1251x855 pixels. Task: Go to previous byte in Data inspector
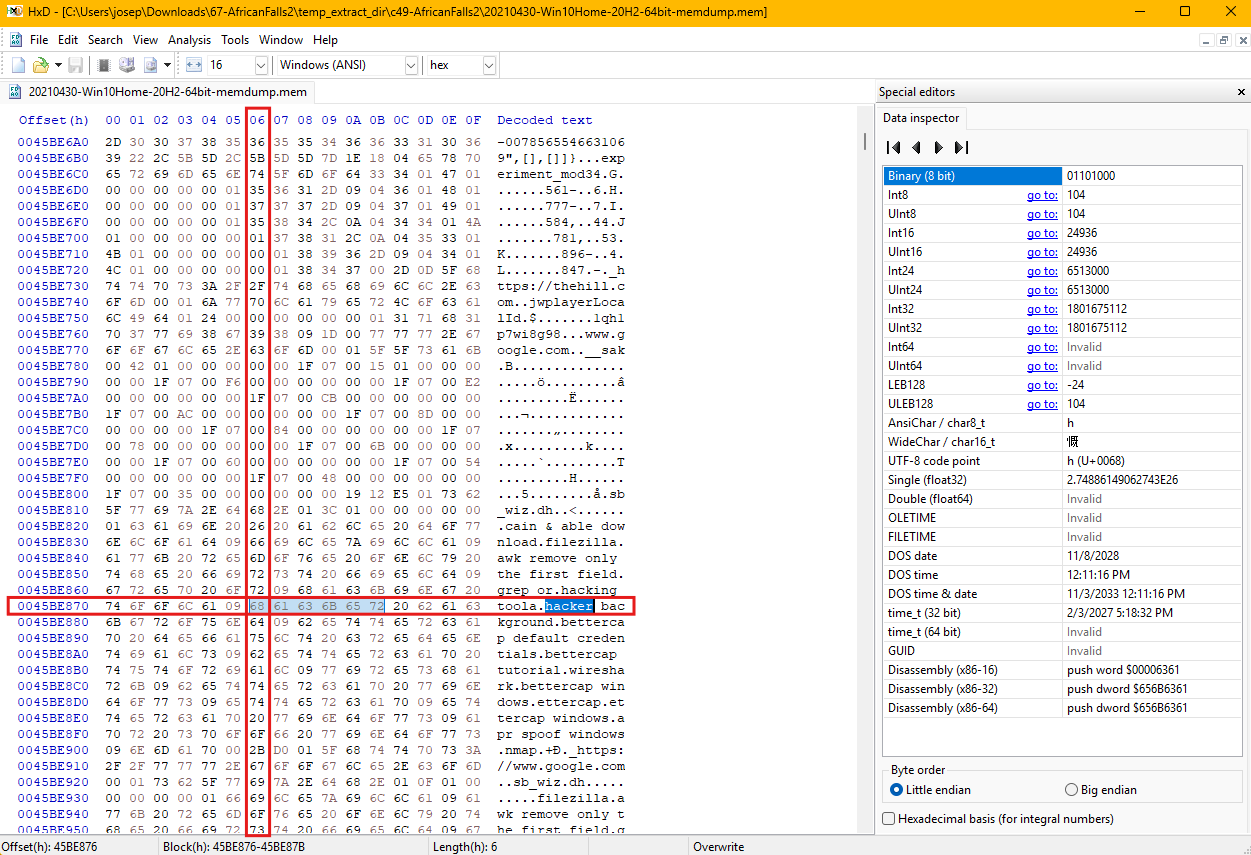click(x=916, y=147)
